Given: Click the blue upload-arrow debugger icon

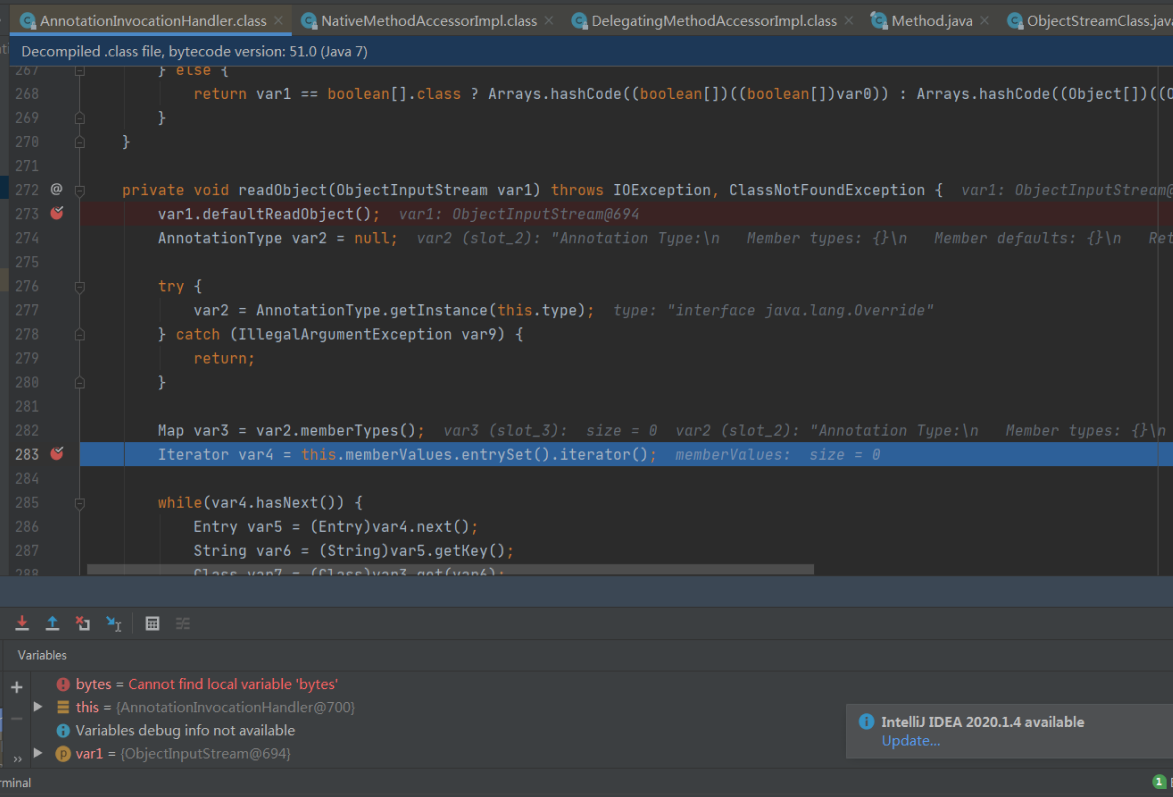Looking at the screenshot, I should [x=52, y=623].
